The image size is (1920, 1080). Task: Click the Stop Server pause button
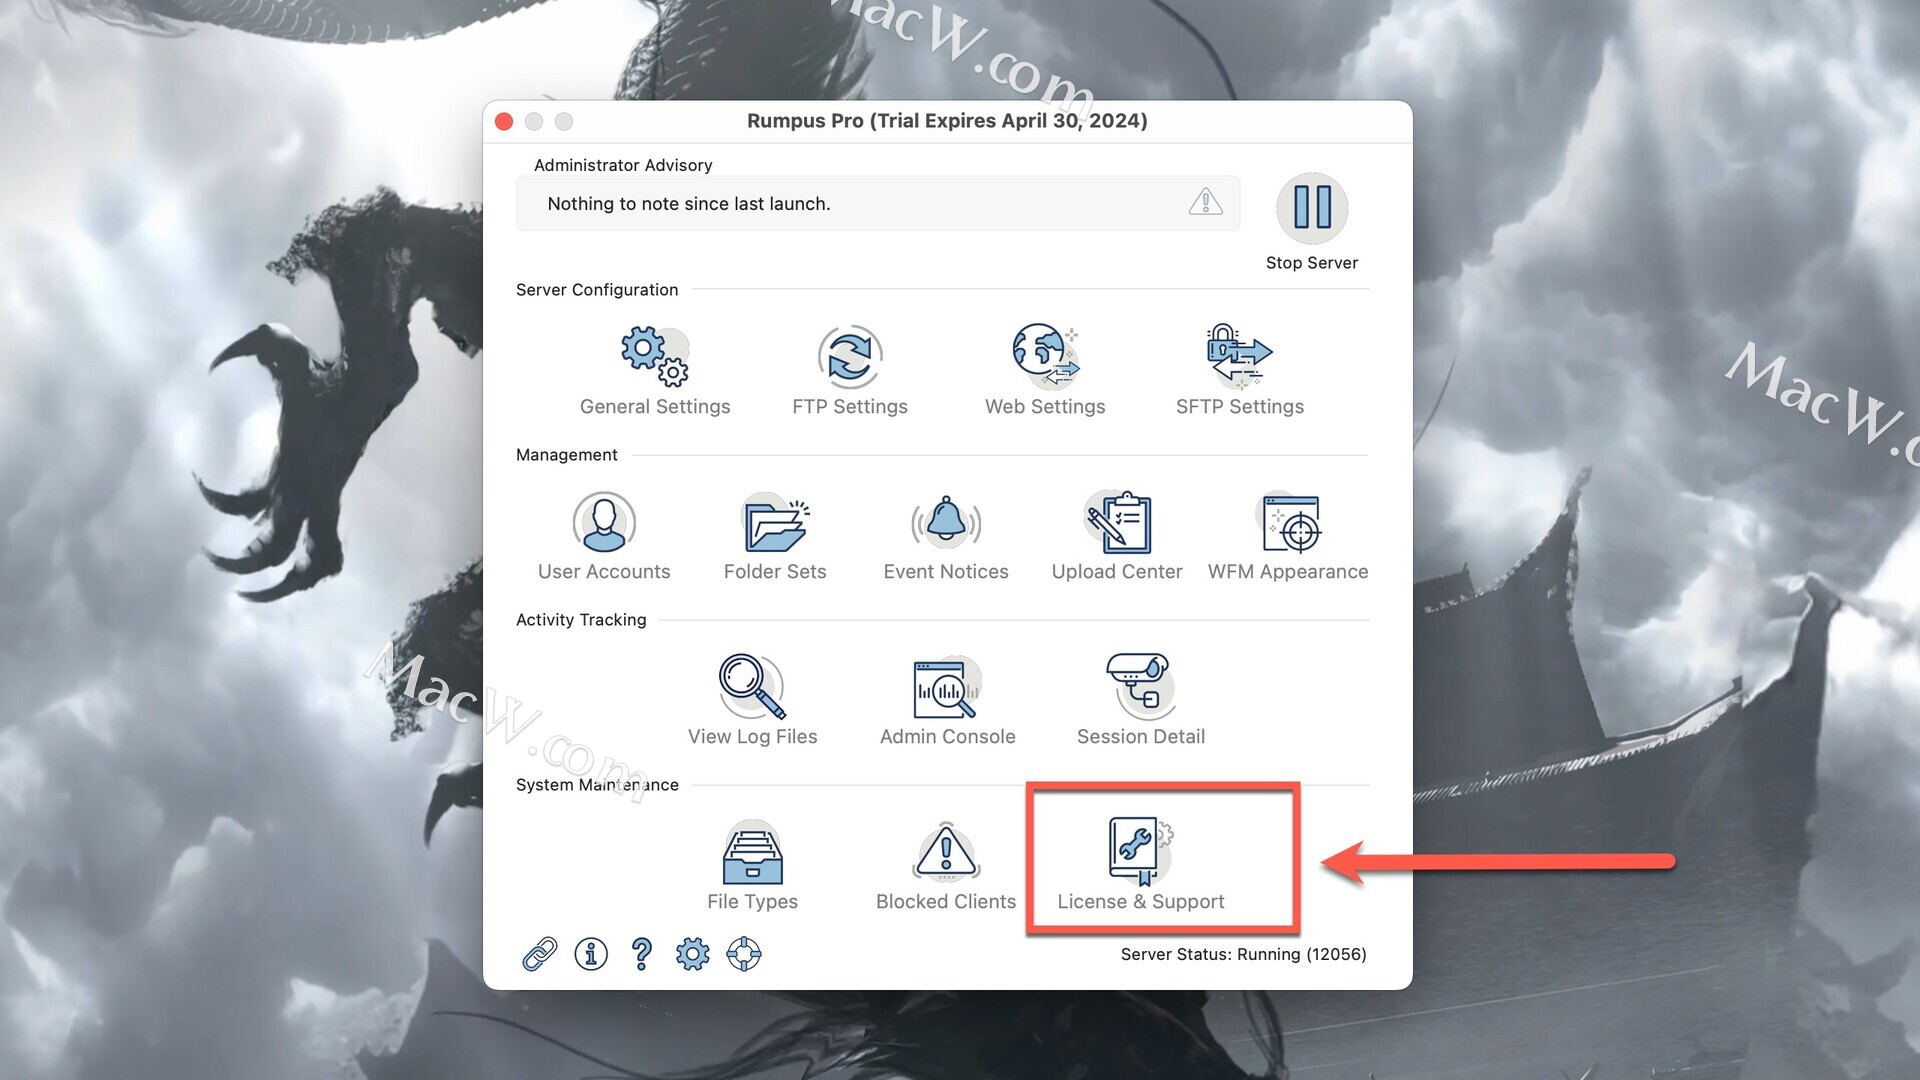tap(1312, 208)
